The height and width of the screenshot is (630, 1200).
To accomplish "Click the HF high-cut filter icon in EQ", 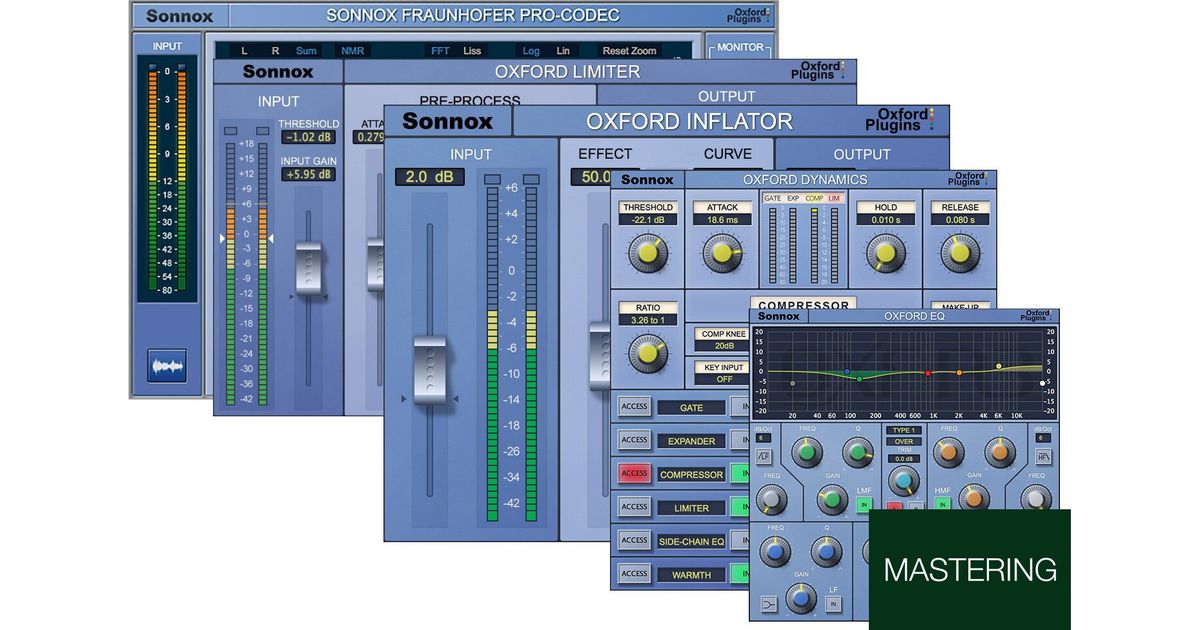I will pyautogui.click(x=1043, y=457).
